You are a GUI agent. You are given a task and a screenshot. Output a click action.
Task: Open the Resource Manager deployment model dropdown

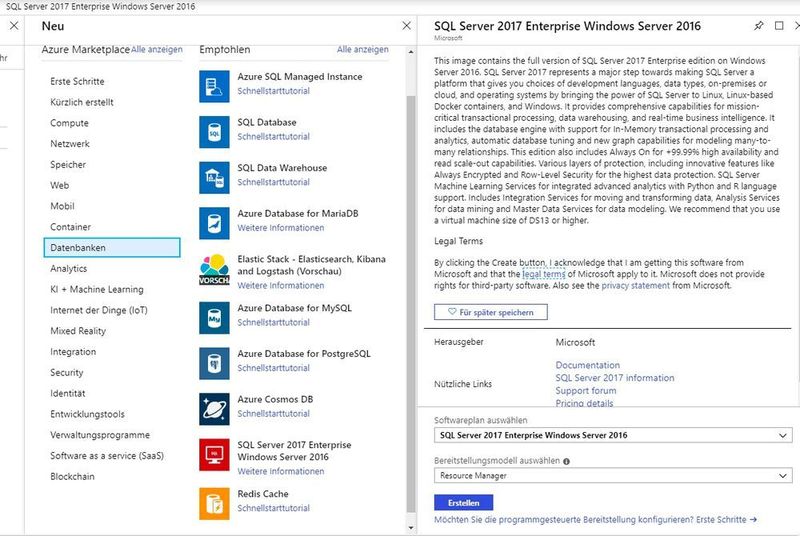point(613,475)
